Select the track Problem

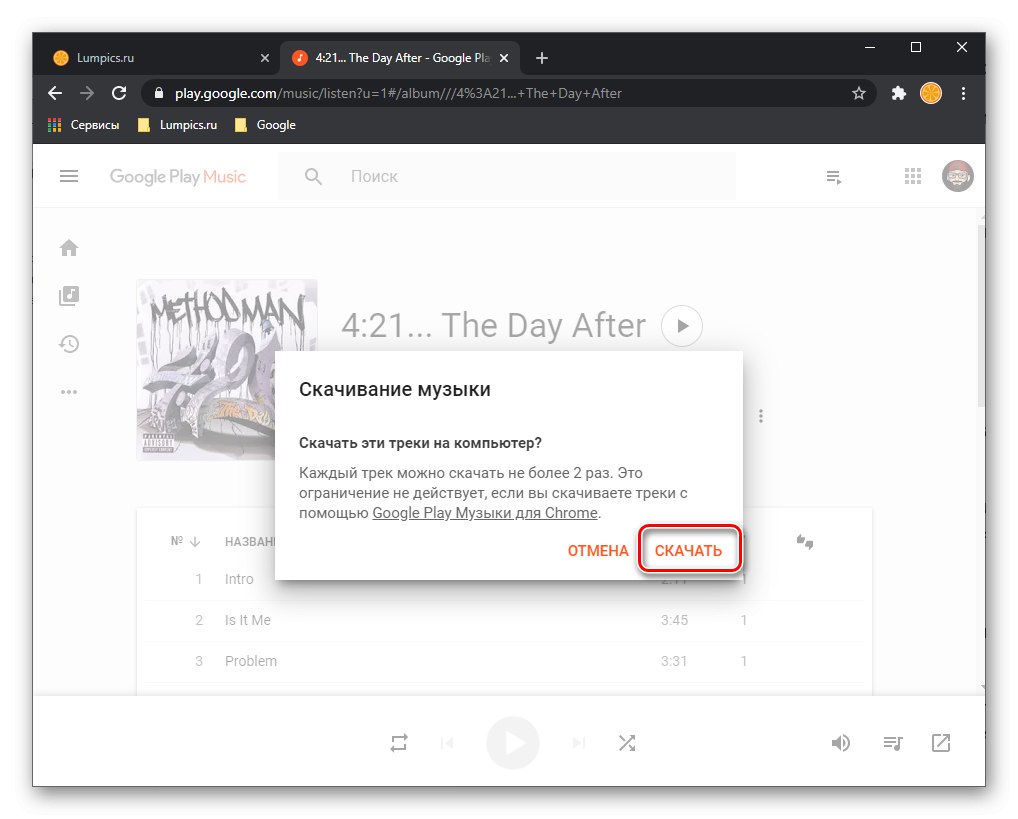(x=251, y=661)
